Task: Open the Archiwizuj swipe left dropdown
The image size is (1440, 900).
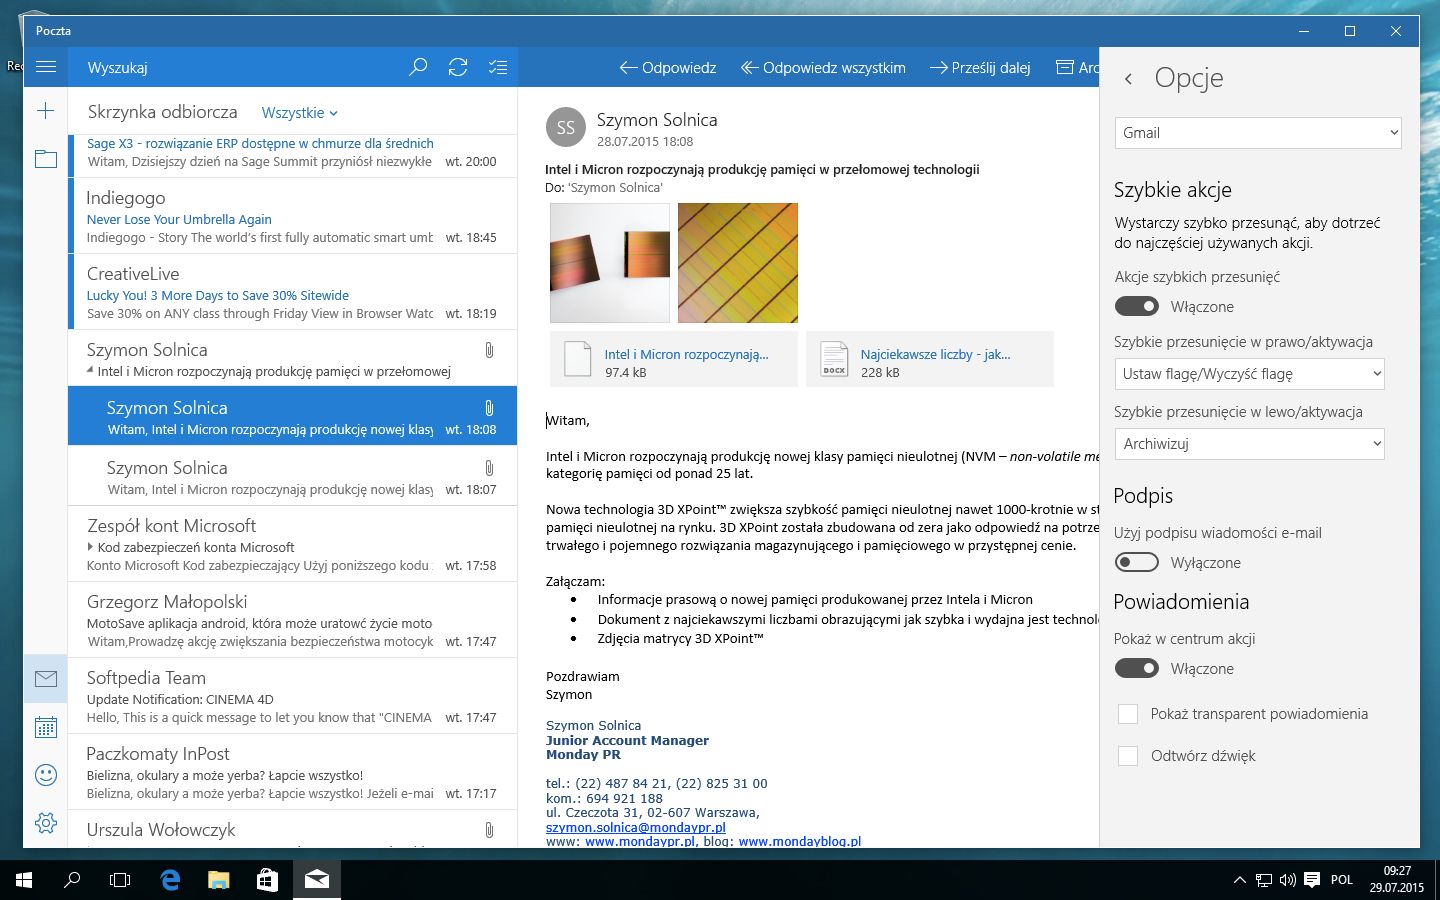Action: [1249, 444]
